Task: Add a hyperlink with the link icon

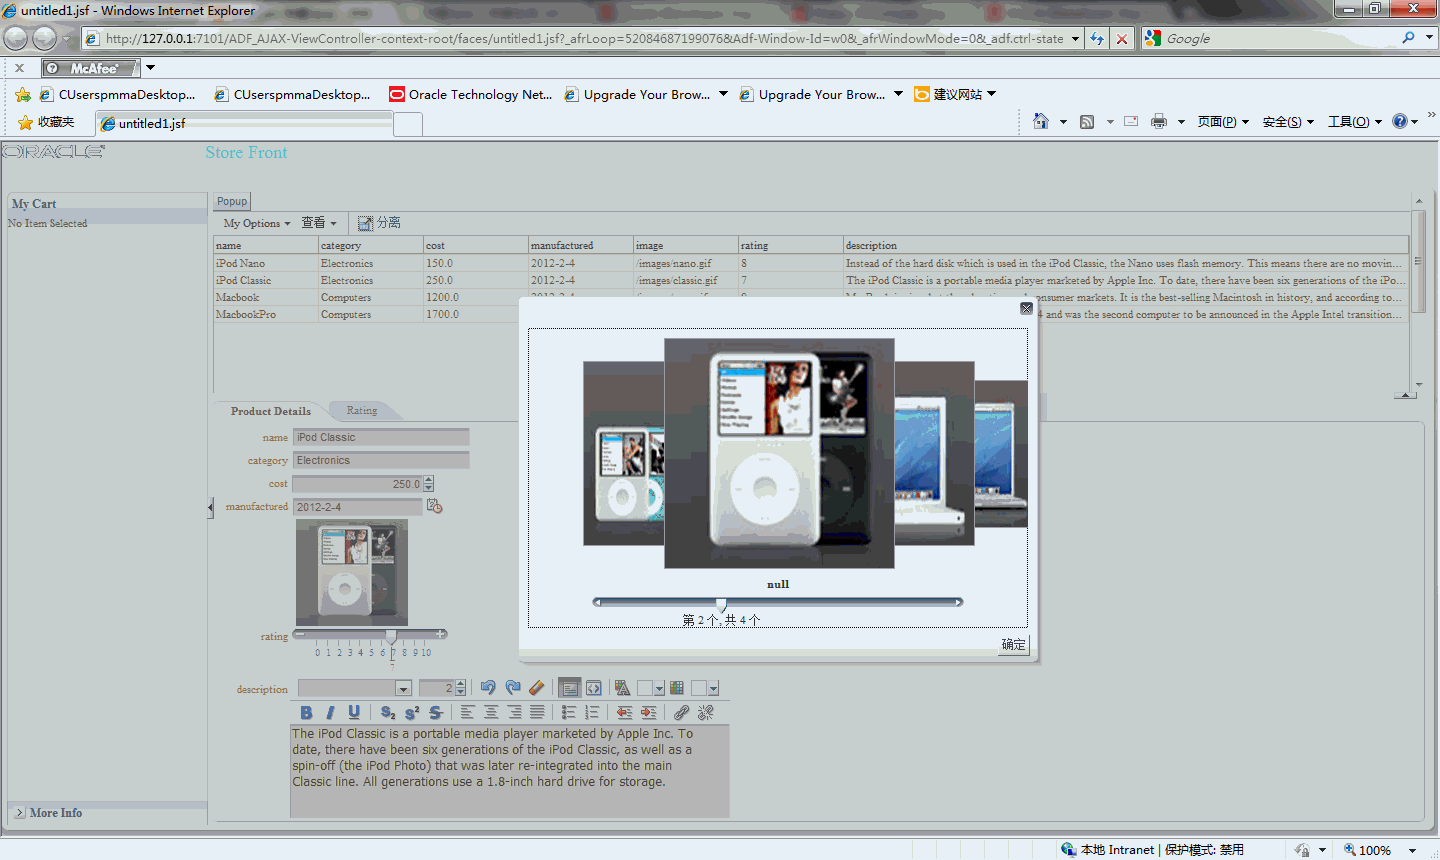Action: (x=681, y=713)
